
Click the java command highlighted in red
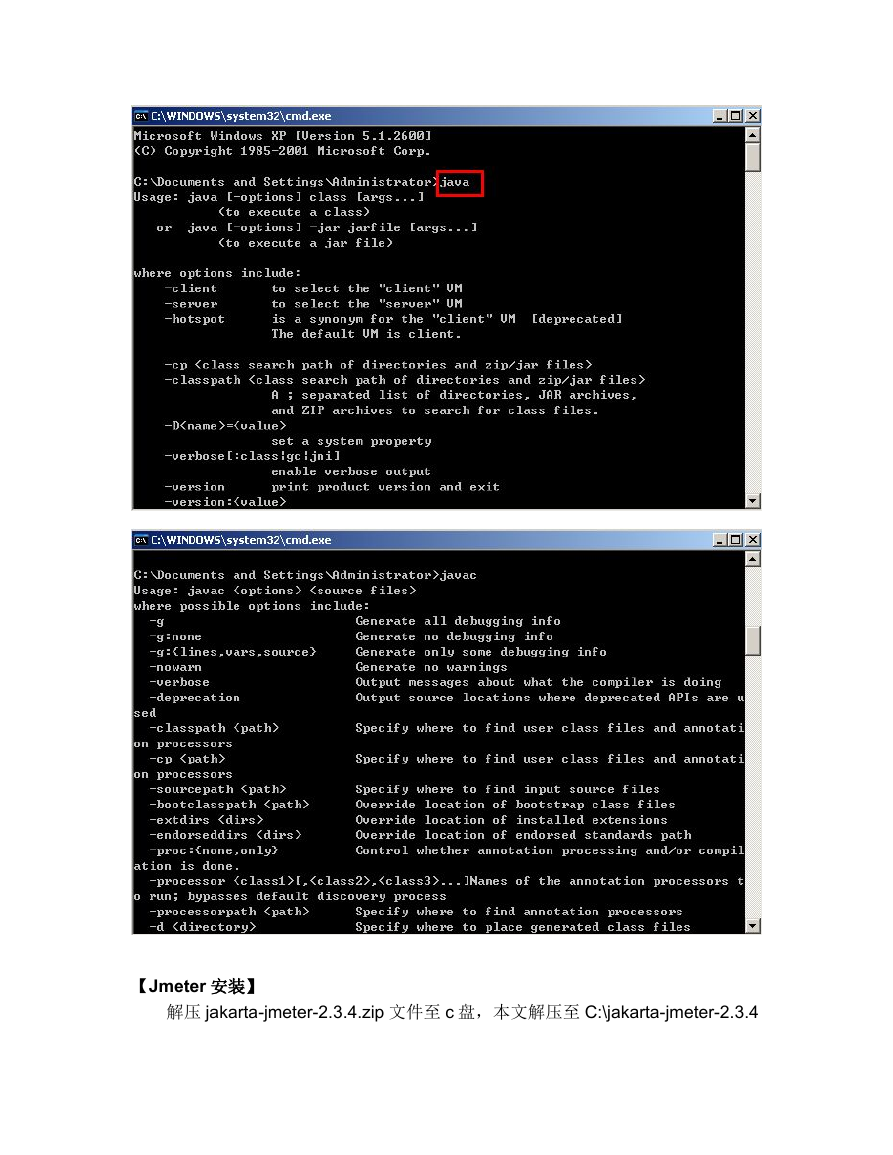pos(455,182)
